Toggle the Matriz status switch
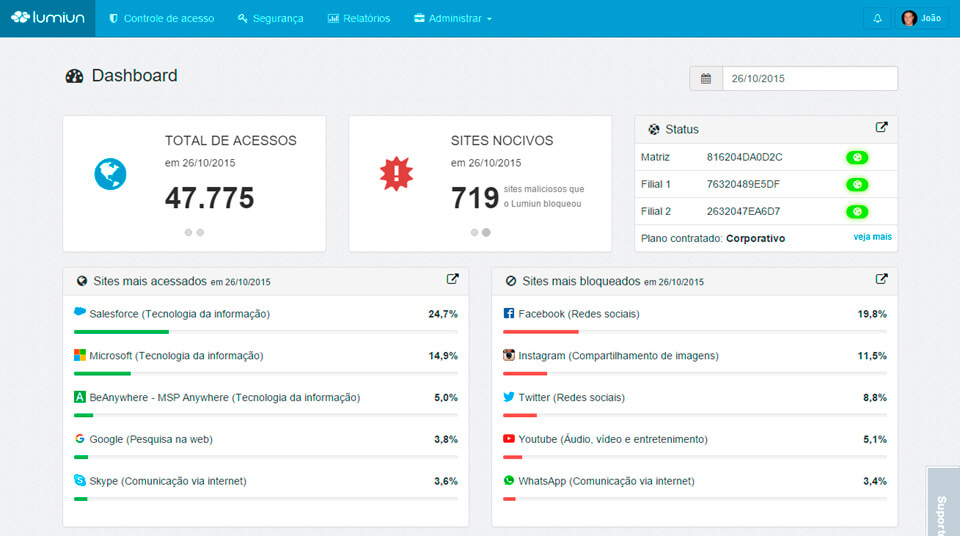The image size is (960, 536). 857,157
